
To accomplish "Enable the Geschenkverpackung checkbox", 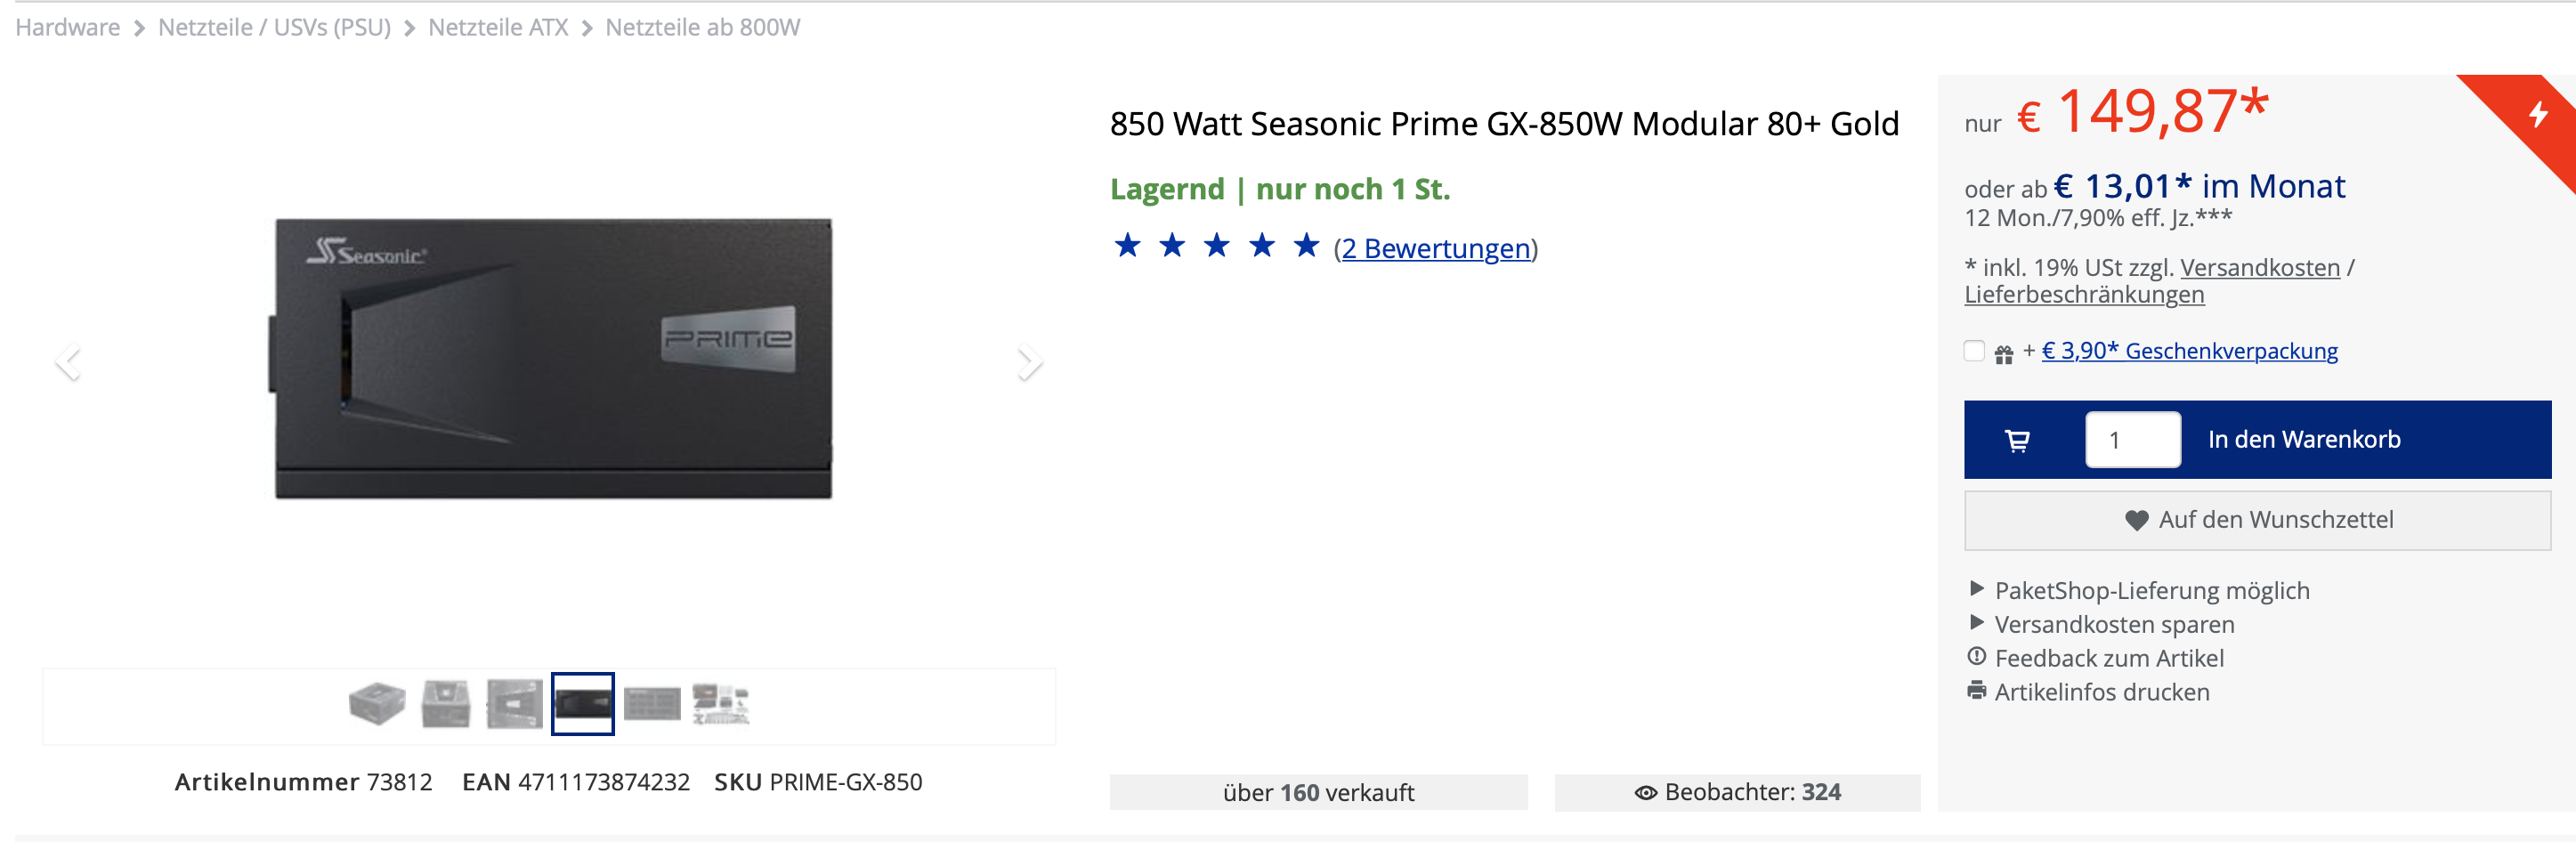I will pos(1974,351).
